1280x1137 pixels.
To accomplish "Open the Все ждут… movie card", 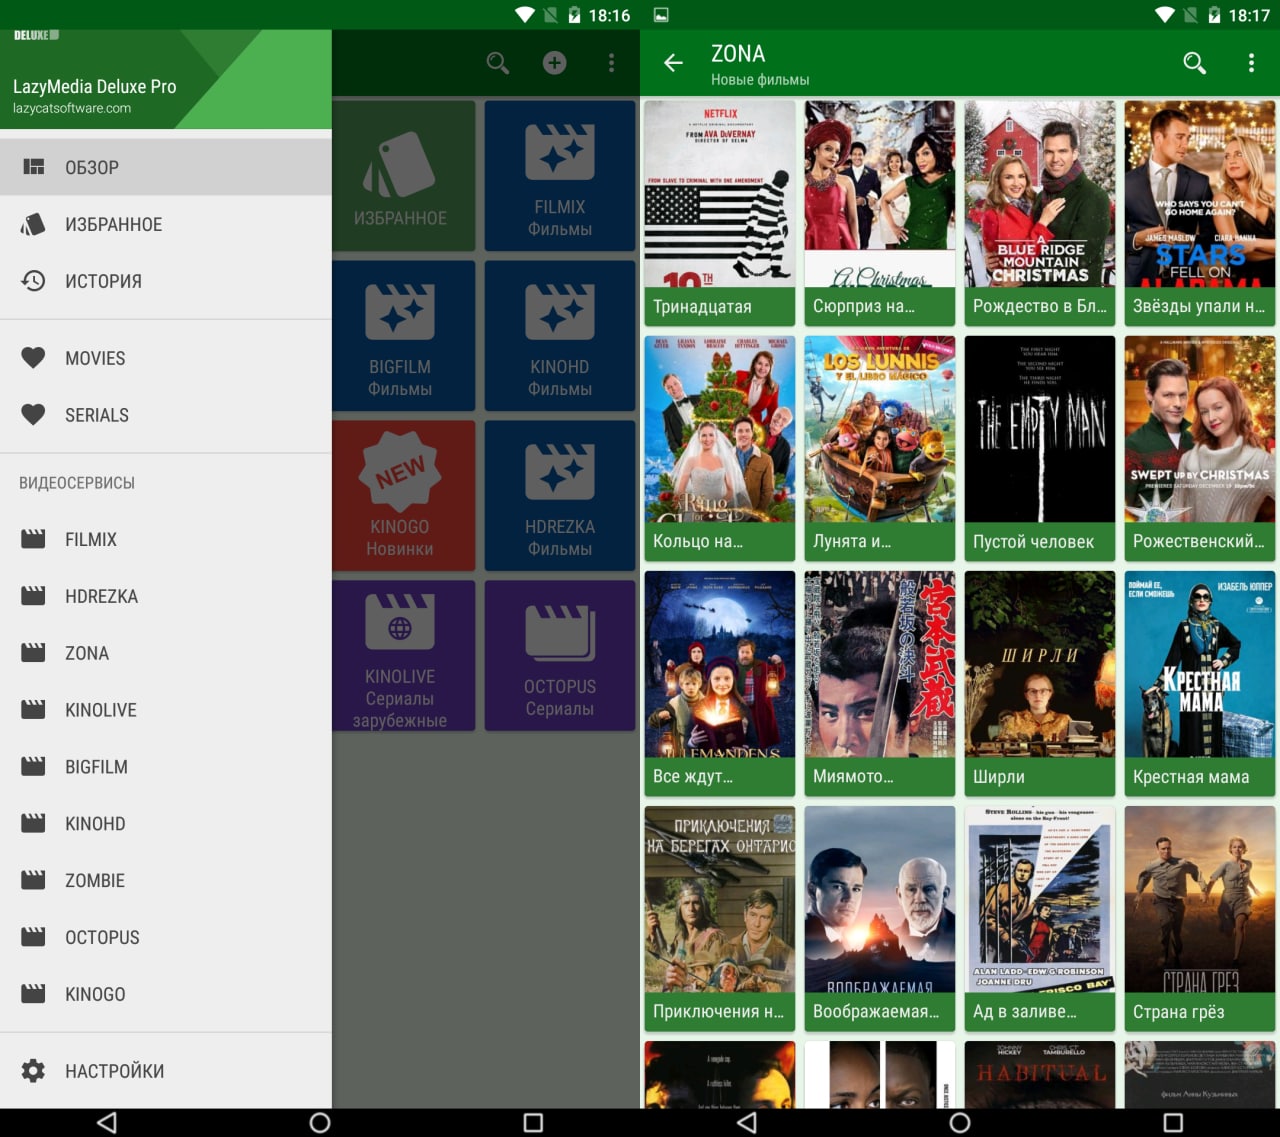I will [720, 683].
